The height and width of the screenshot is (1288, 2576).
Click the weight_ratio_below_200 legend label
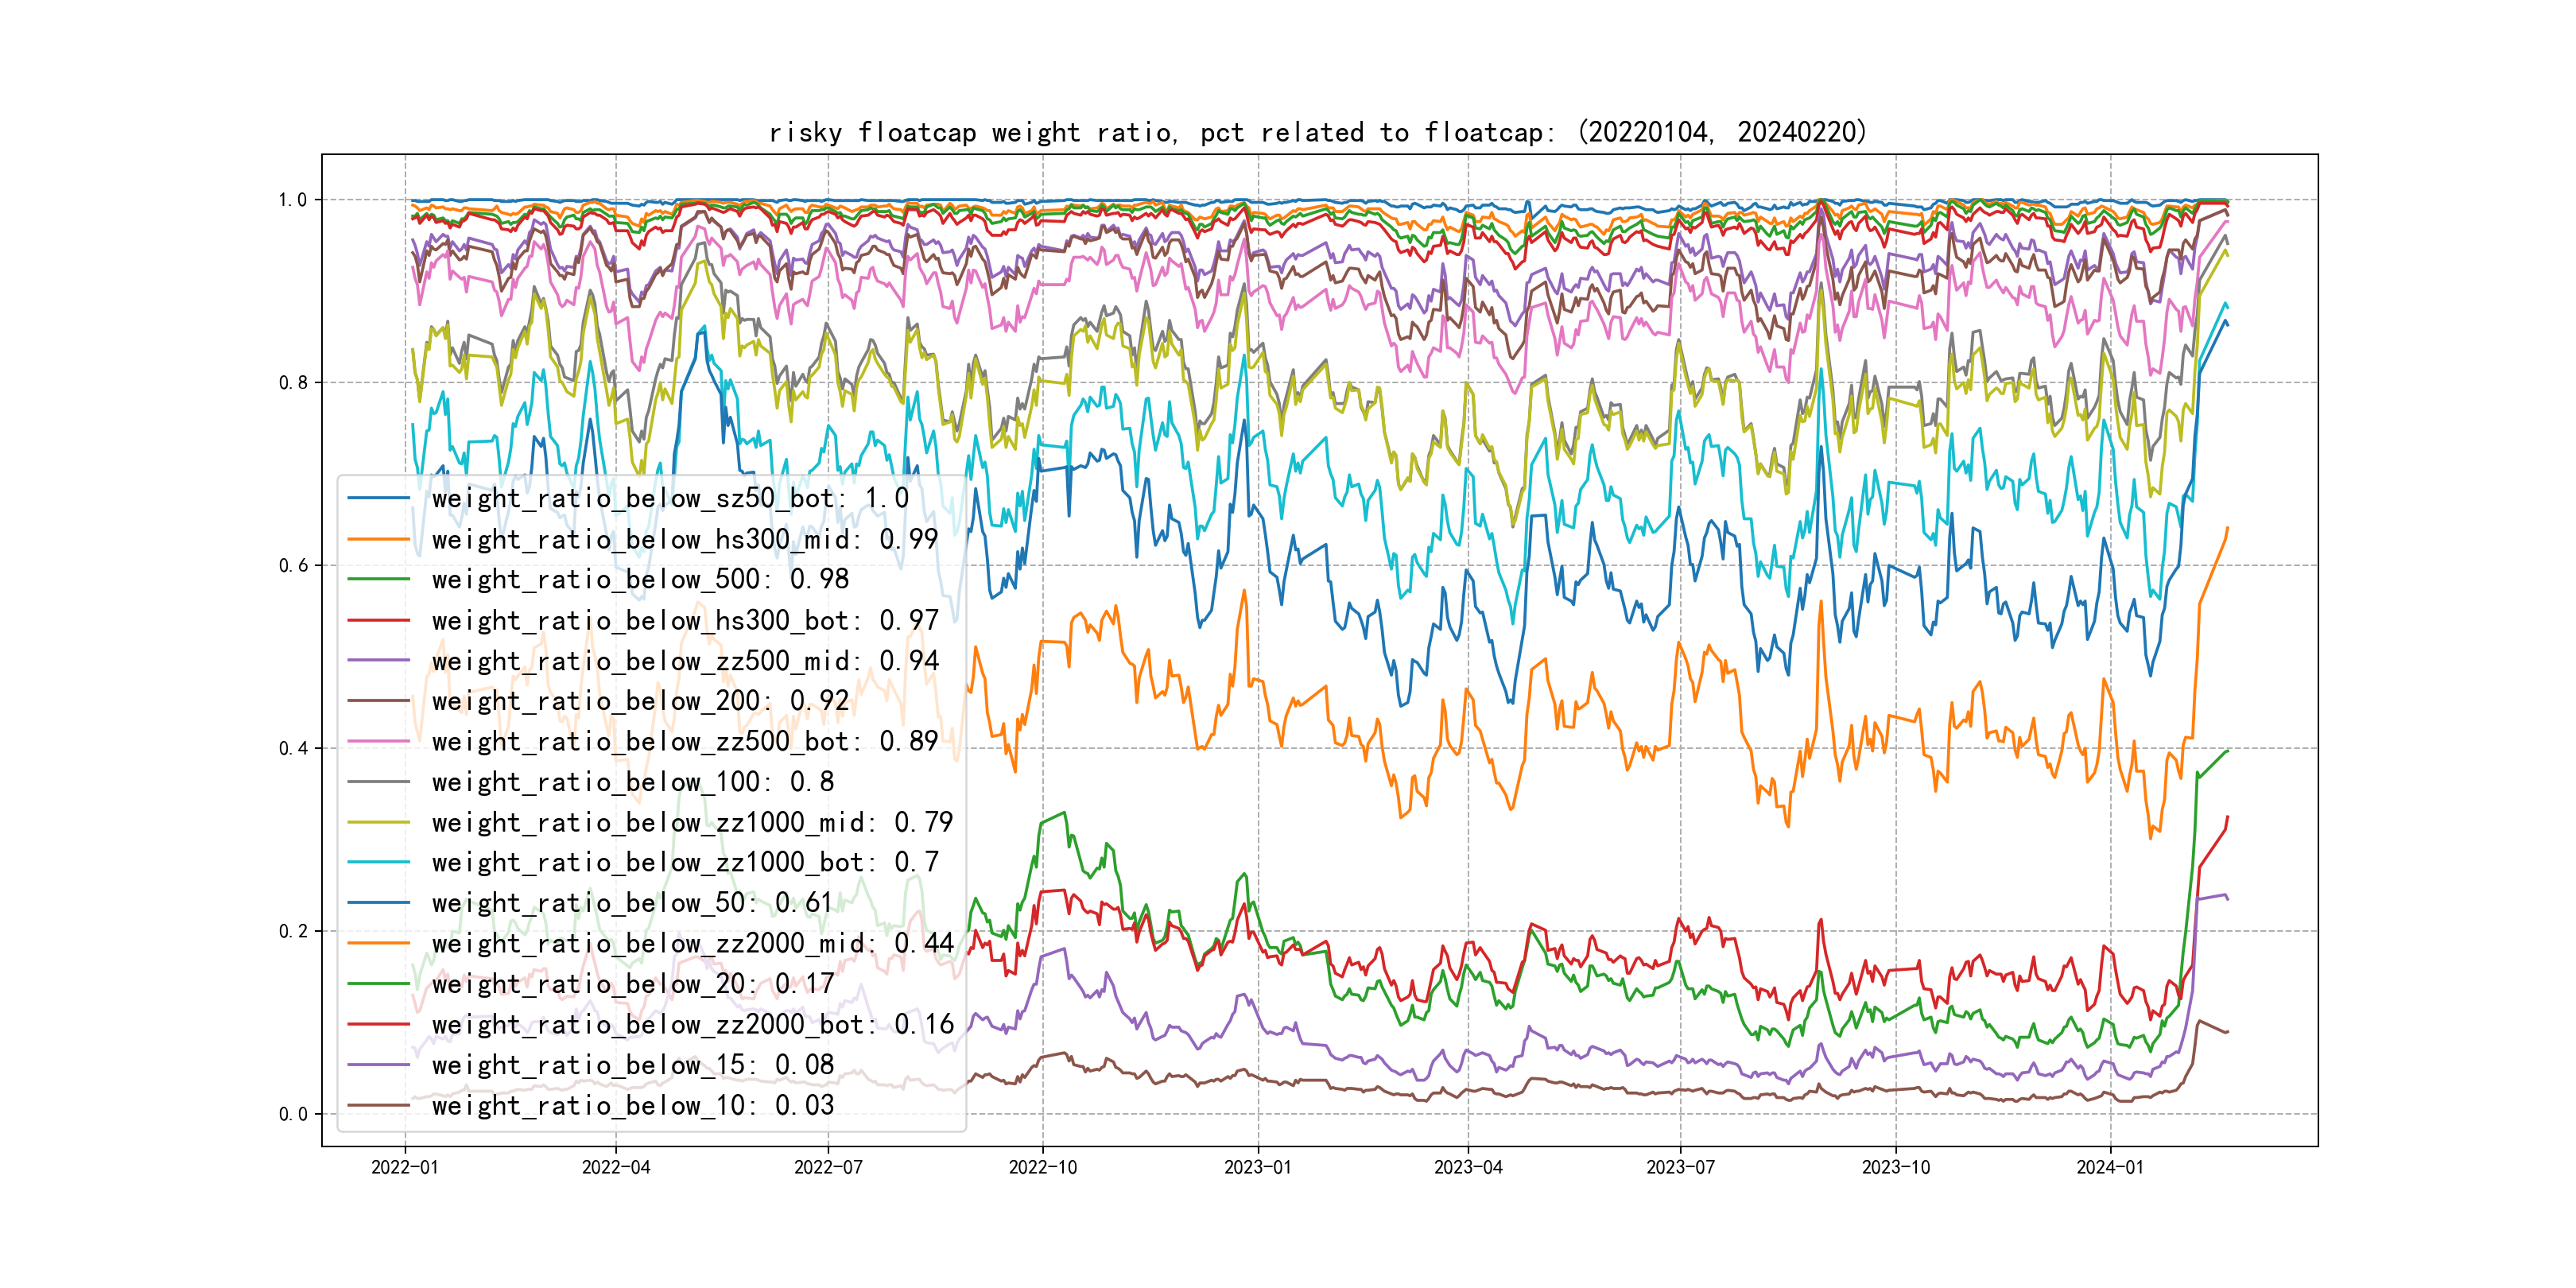640,701
